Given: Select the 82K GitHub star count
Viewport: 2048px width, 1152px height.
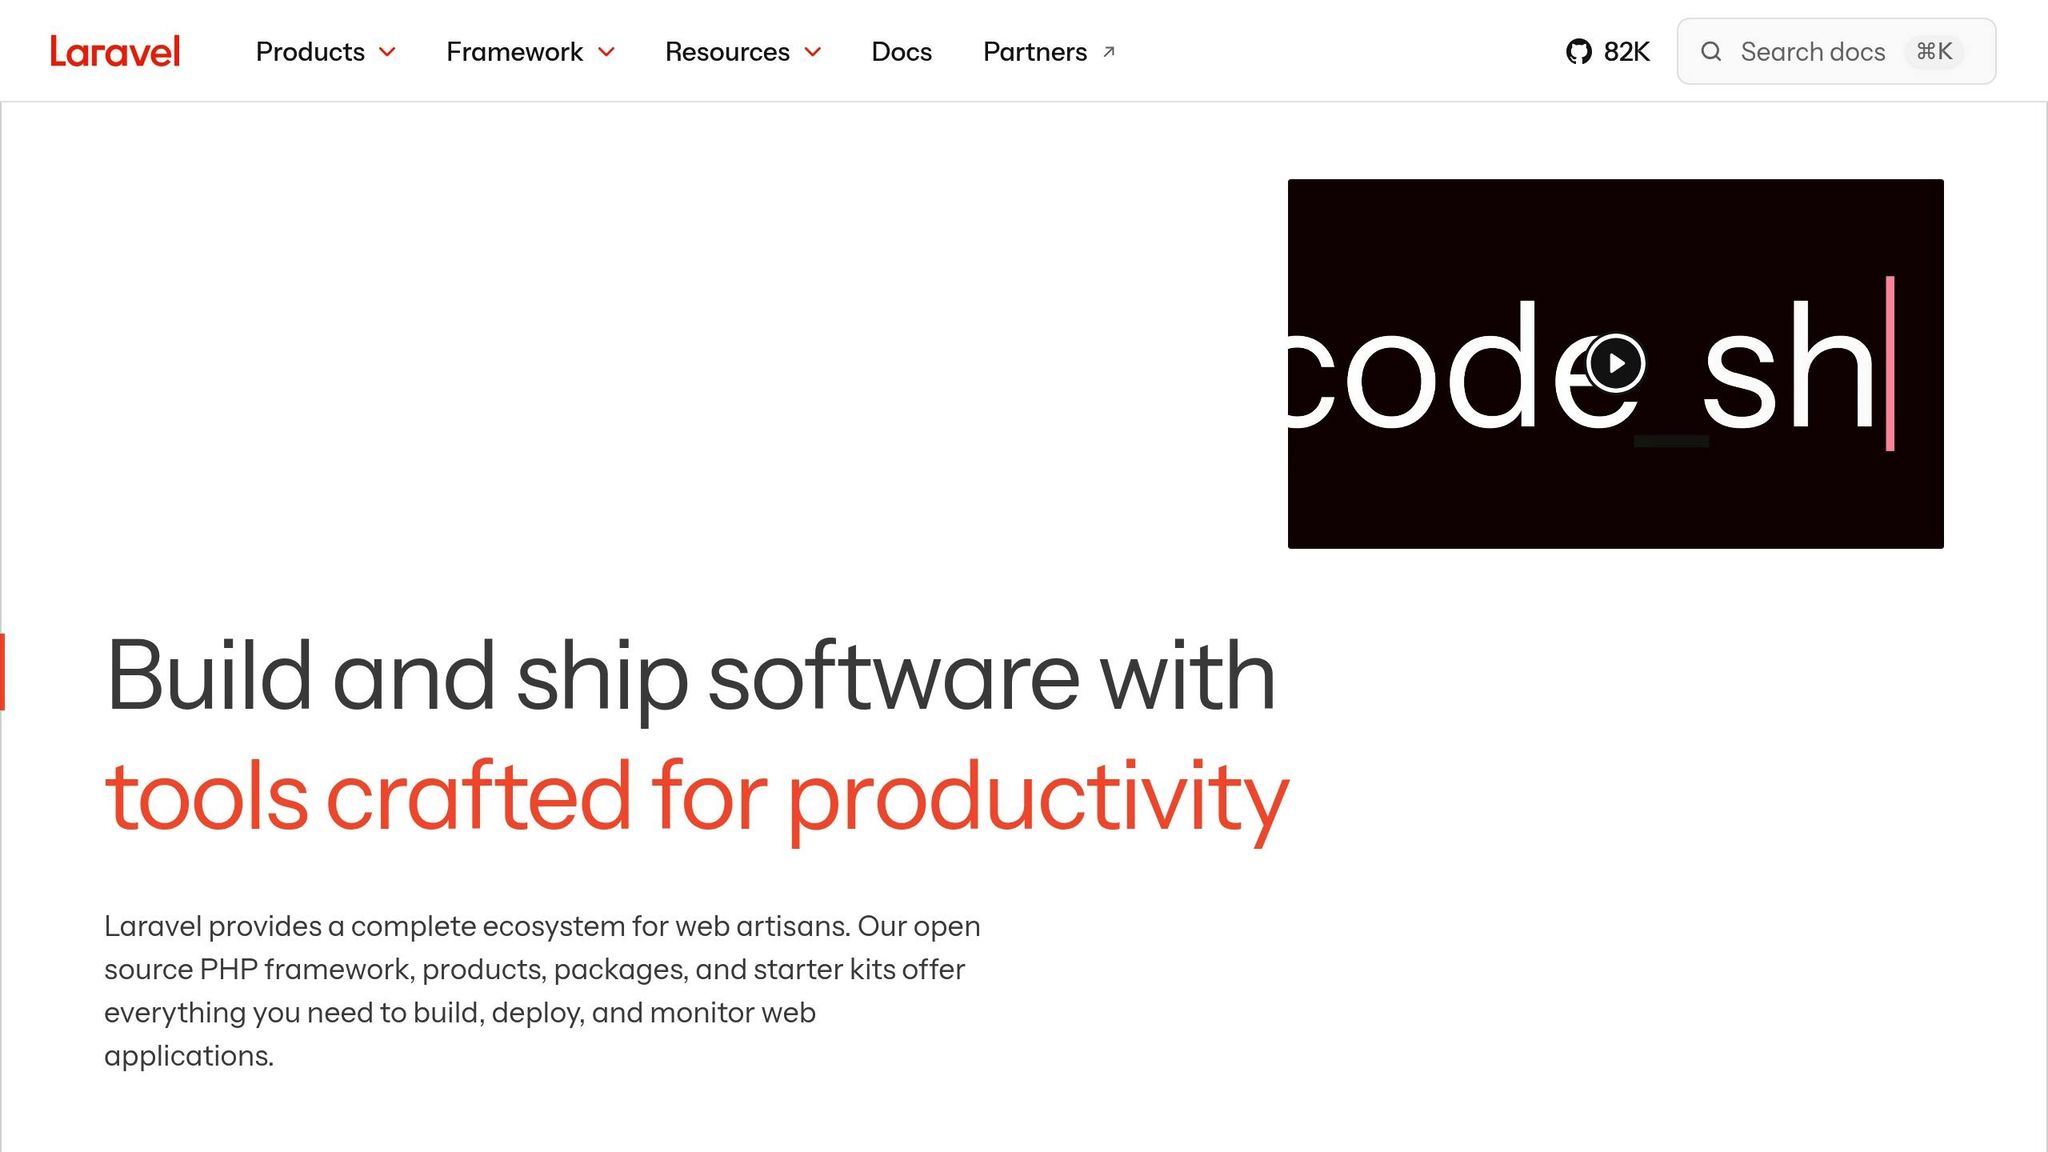Looking at the screenshot, I should coord(1627,51).
